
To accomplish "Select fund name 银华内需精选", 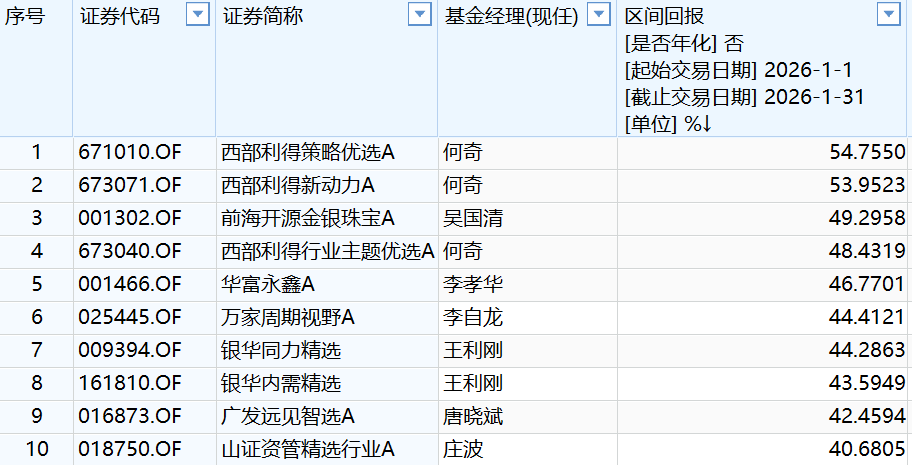I will 281,383.
